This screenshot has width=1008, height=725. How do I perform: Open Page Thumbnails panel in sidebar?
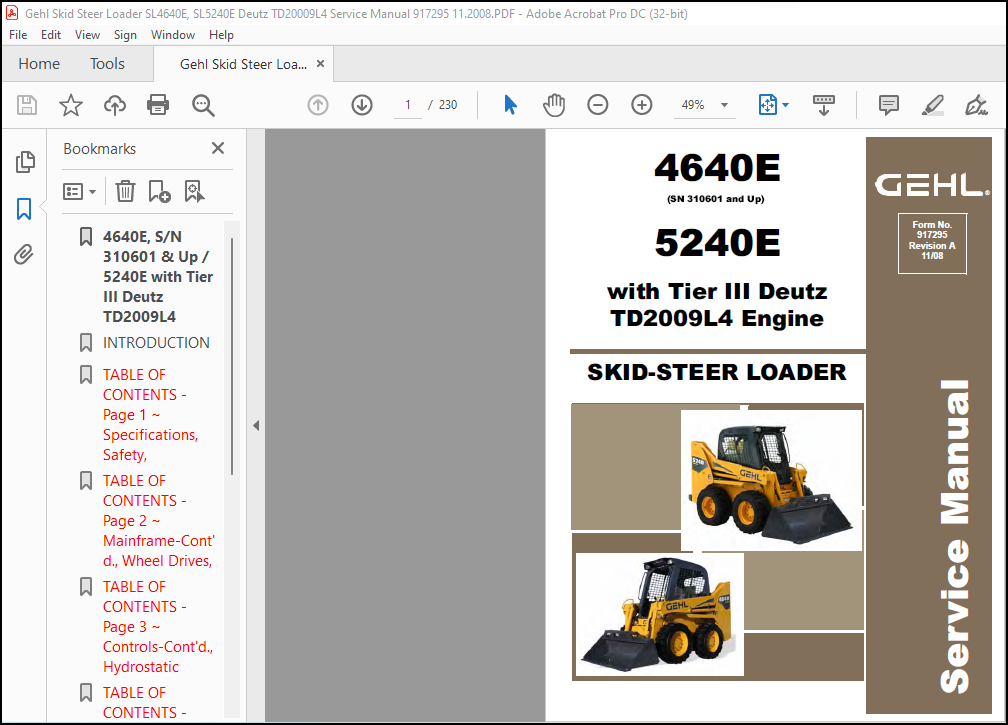coord(25,162)
